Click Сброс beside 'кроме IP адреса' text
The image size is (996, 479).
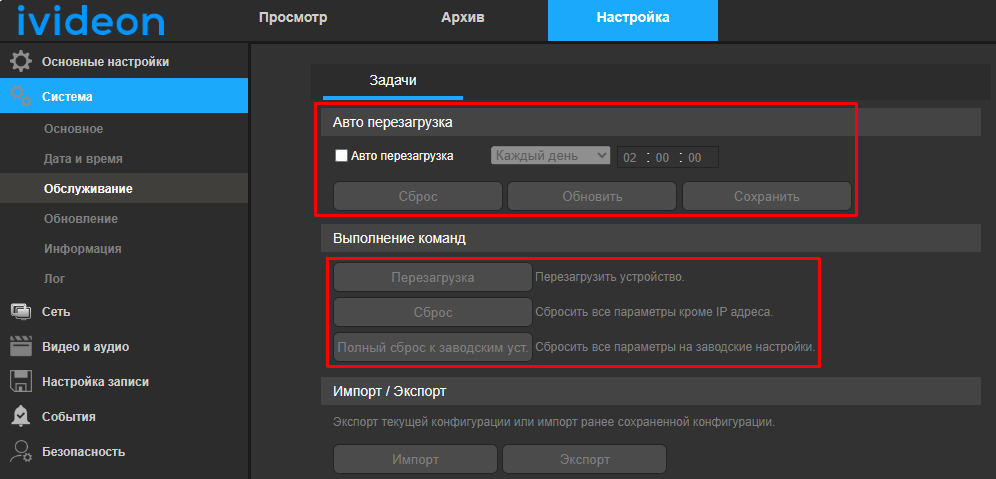coord(433,313)
